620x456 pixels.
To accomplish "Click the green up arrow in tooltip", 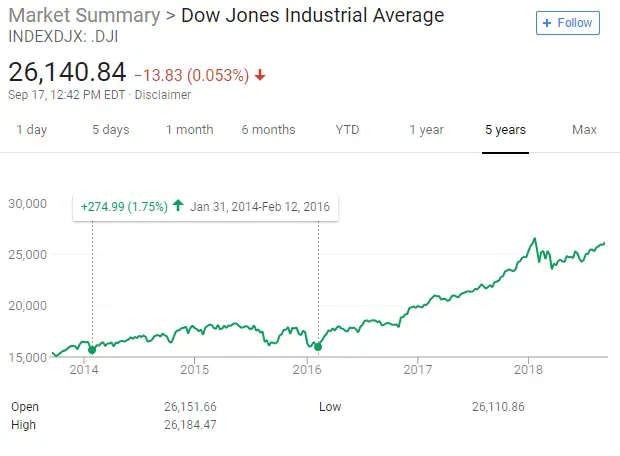I will coord(178,206).
